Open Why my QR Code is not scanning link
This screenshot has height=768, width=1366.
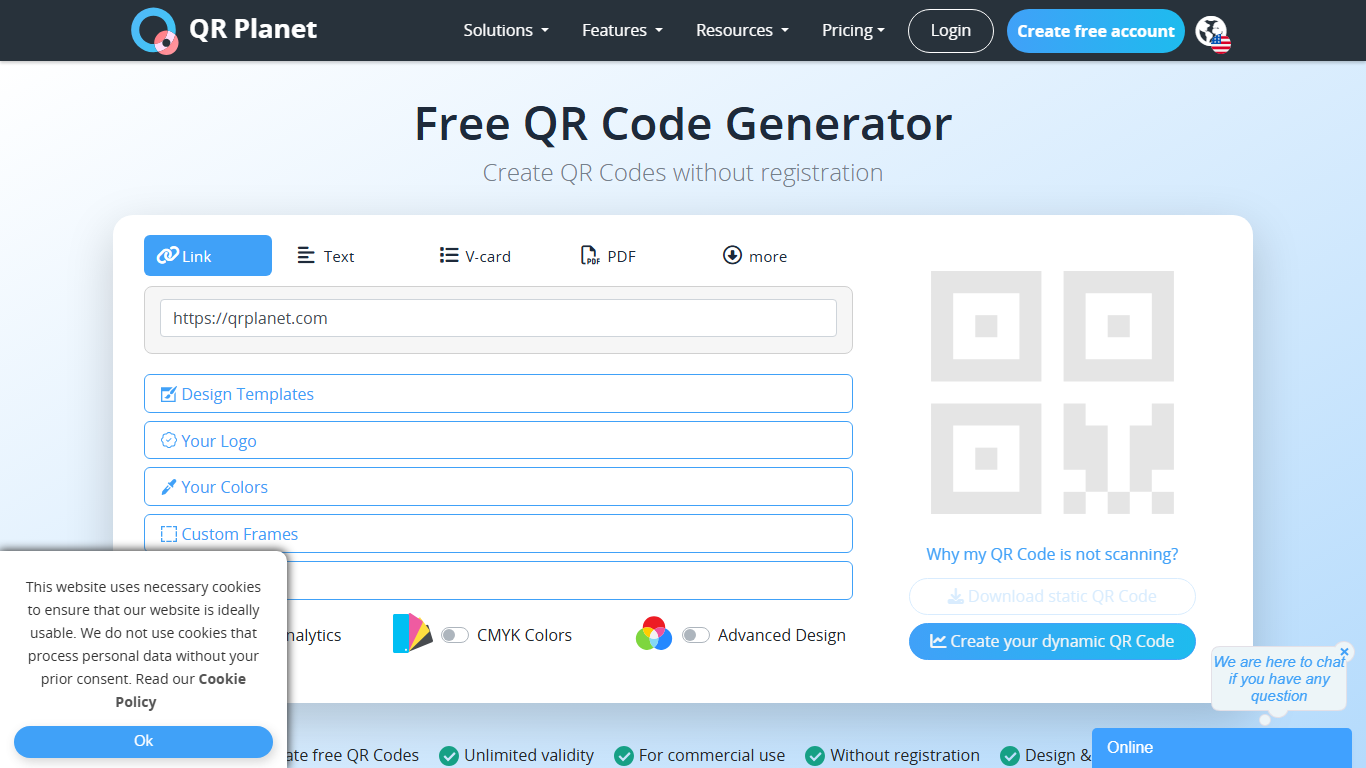click(x=1052, y=554)
